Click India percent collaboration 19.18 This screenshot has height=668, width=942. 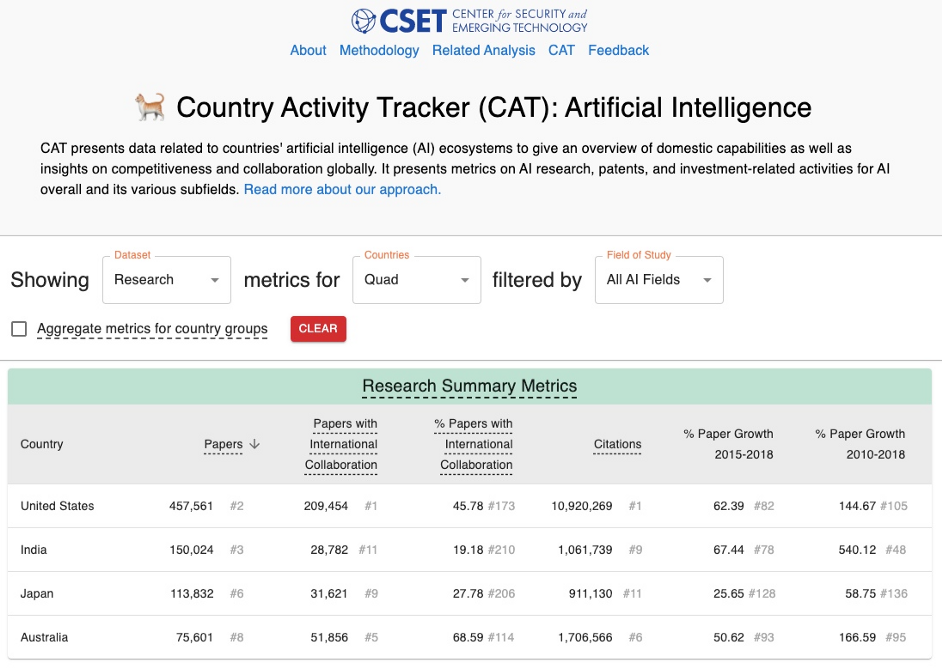tap(468, 550)
